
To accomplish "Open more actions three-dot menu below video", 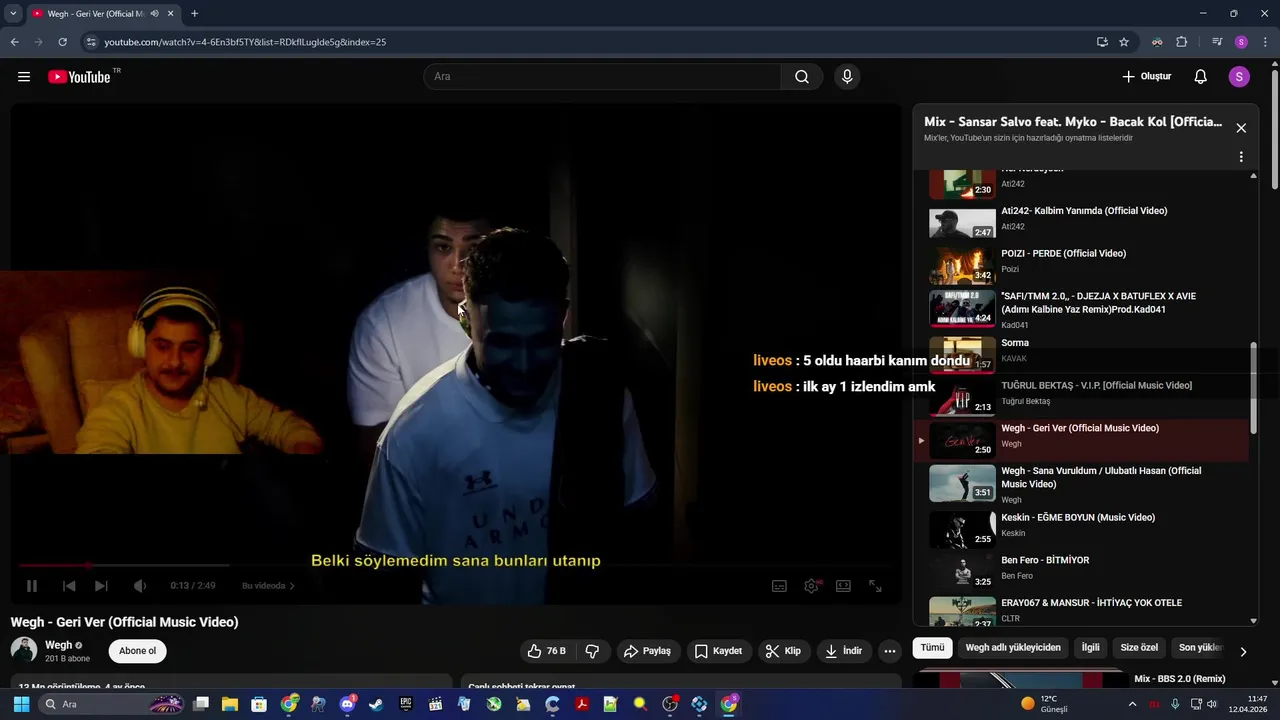I will click(889, 651).
